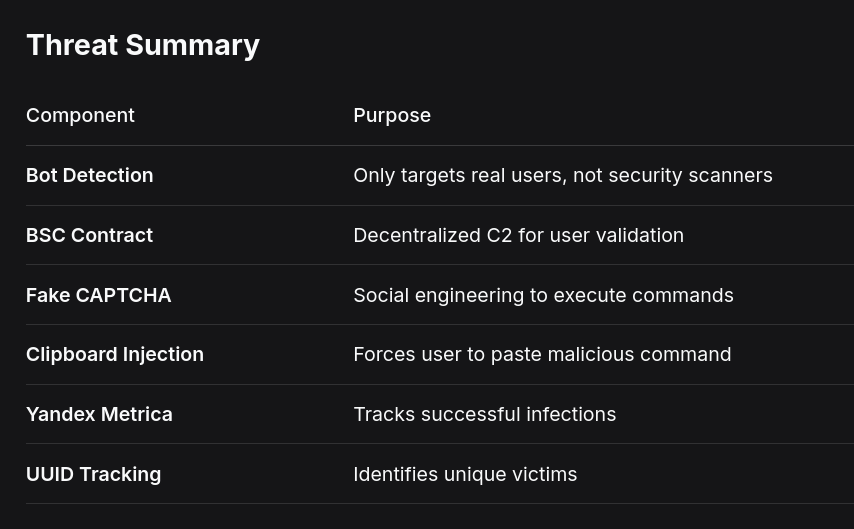
Task: Select the Fake CAPTCHA component name
Action: tap(99, 295)
